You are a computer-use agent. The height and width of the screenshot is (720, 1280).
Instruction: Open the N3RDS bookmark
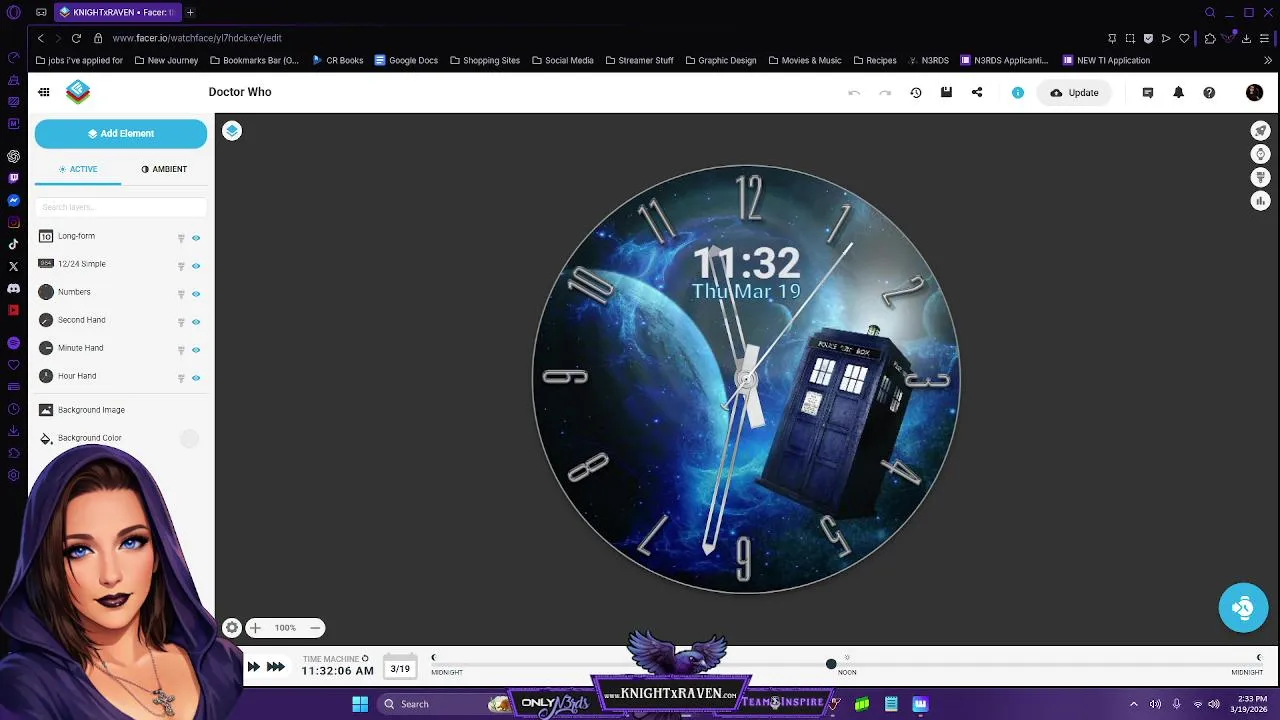pos(928,60)
